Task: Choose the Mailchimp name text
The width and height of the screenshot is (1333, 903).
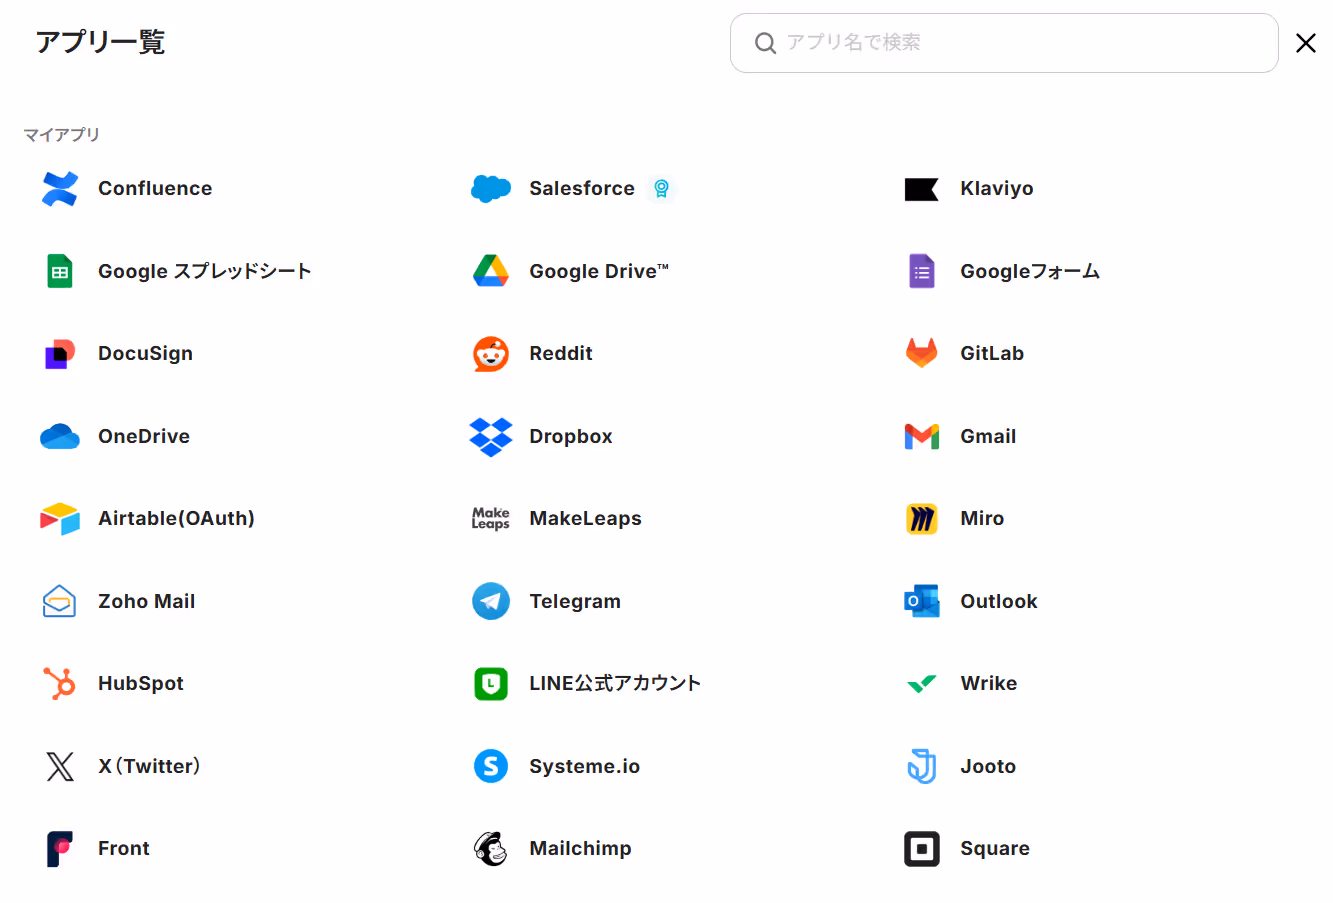Action: [x=581, y=849]
